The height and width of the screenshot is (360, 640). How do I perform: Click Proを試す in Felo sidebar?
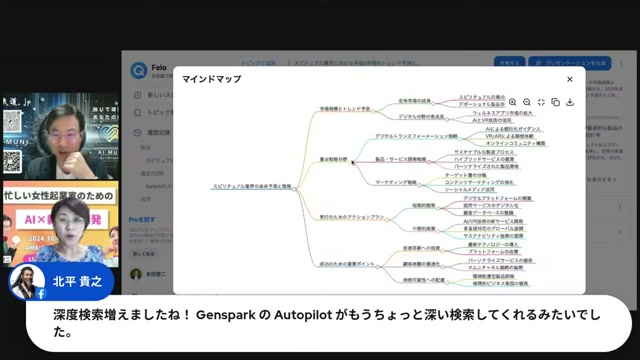pyautogui.click(x=142, y=220)
